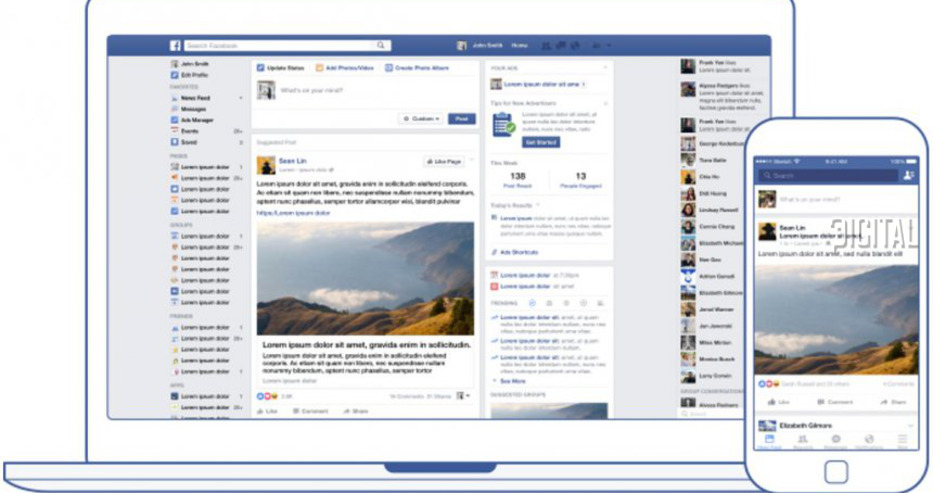Open the Ads Shortcuts link
The height and width of the screenshot is (493, 933).
coord(515,252)
